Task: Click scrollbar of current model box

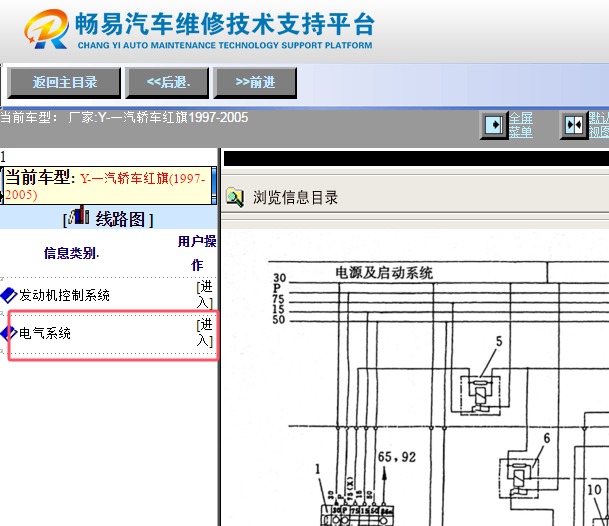Action: 214,185
